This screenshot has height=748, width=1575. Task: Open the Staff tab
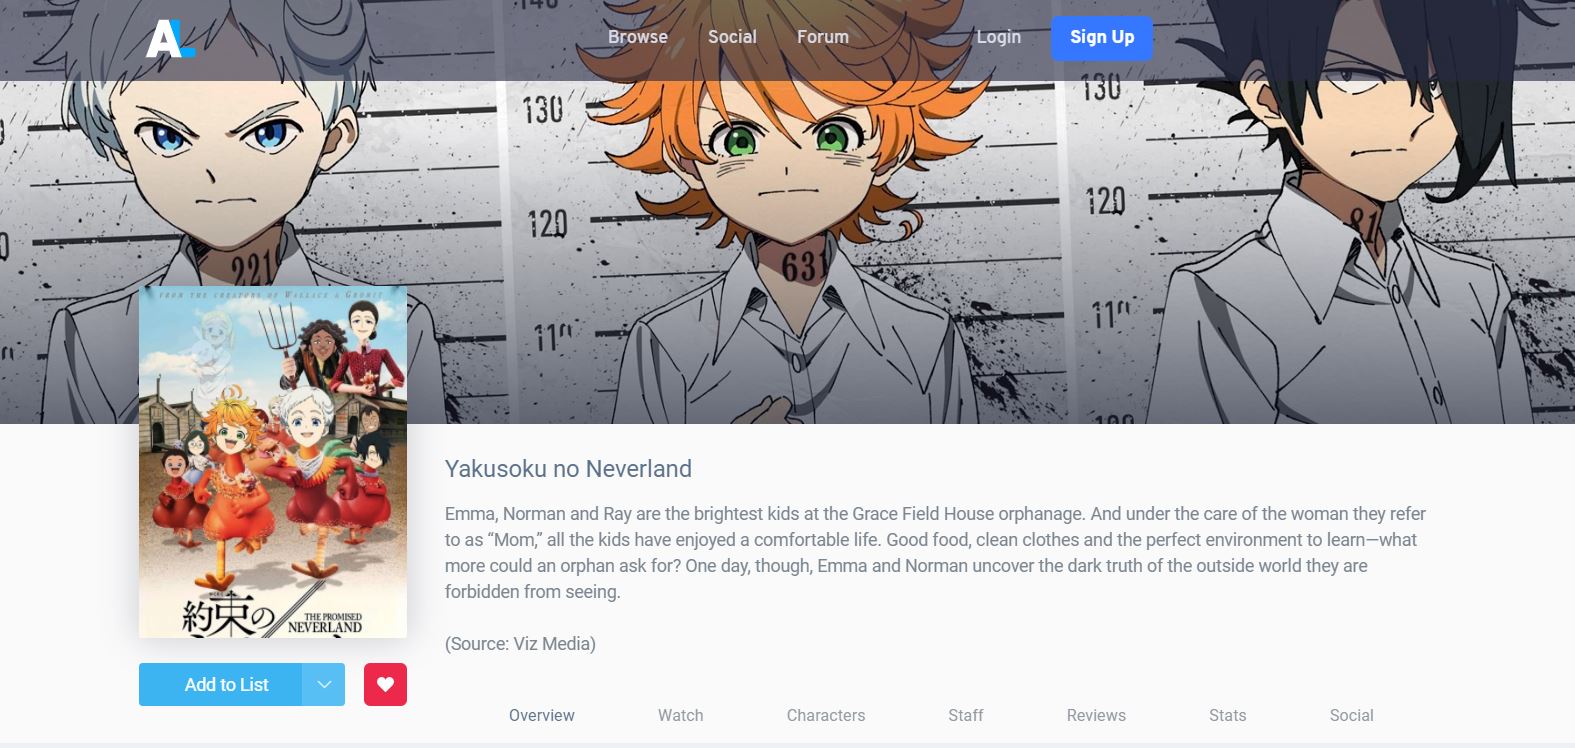966,715
